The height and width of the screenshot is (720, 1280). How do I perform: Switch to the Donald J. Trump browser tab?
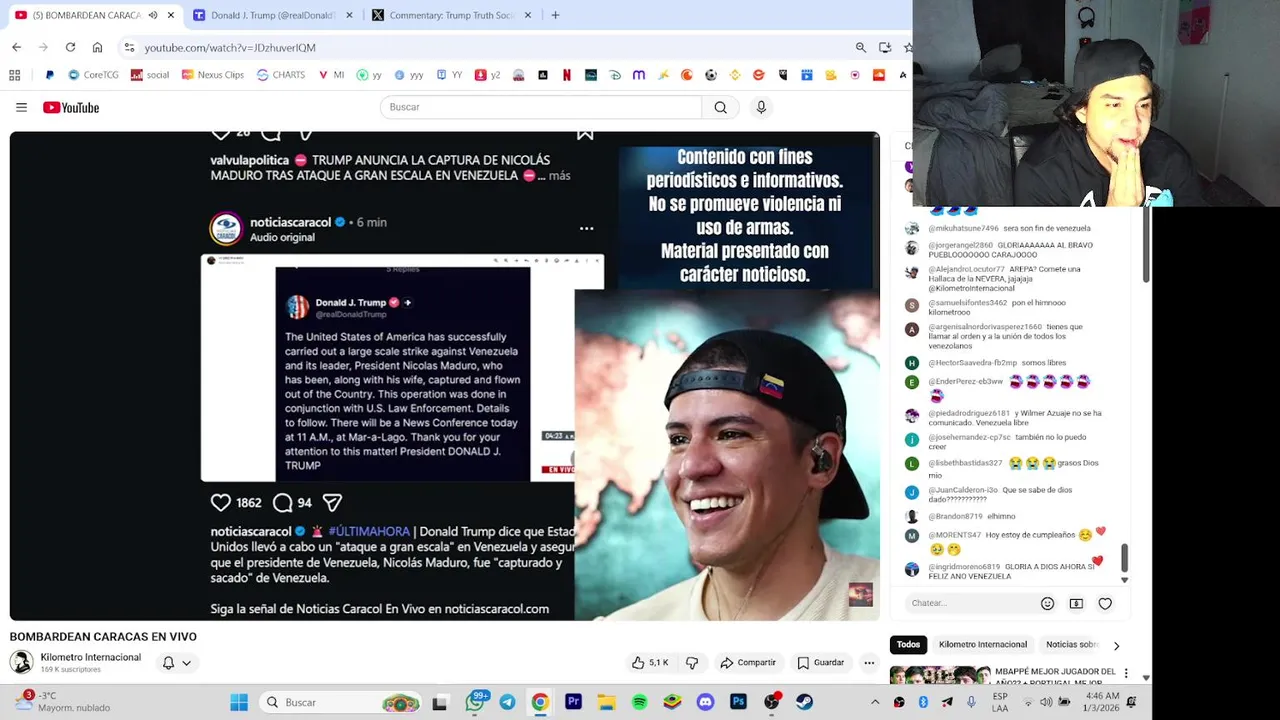[272, 15]
